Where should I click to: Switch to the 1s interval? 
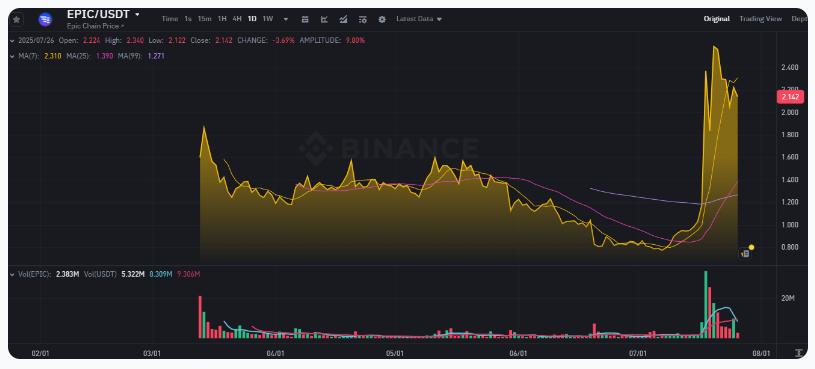pos(188,19)
